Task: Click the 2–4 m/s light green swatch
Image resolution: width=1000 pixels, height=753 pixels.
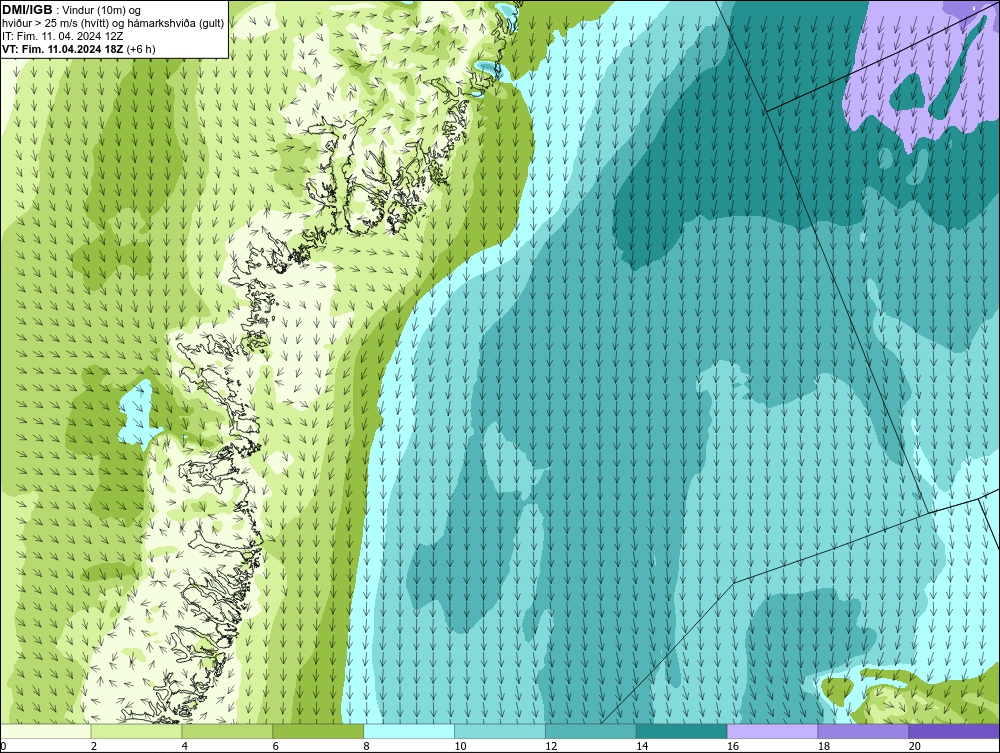Action: pyautogui.click(x=136, y=731)
